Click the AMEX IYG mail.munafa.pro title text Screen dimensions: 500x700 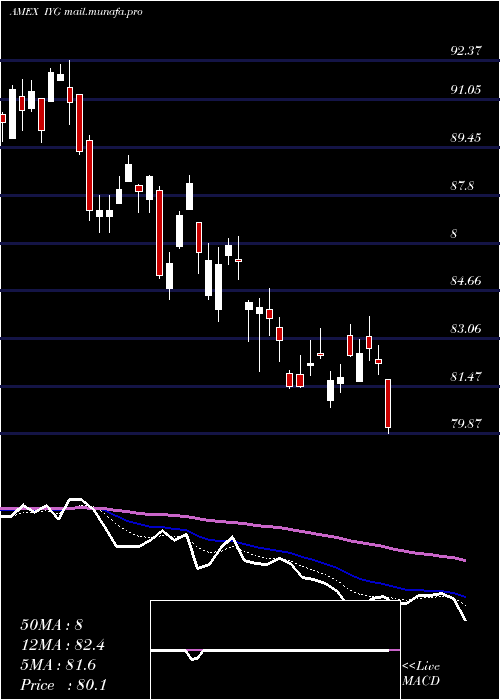coord(76,12)
